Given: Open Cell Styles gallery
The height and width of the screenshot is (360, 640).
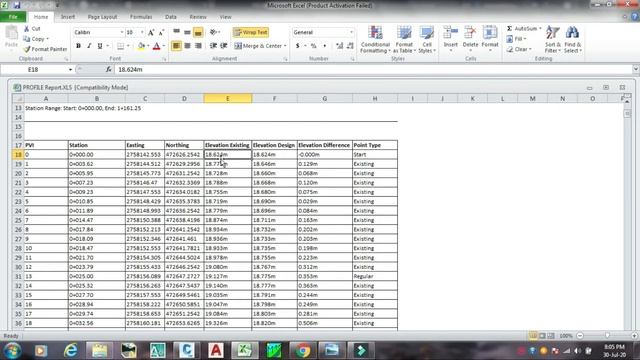Looking at the screenshot, I should coord(427,39).
